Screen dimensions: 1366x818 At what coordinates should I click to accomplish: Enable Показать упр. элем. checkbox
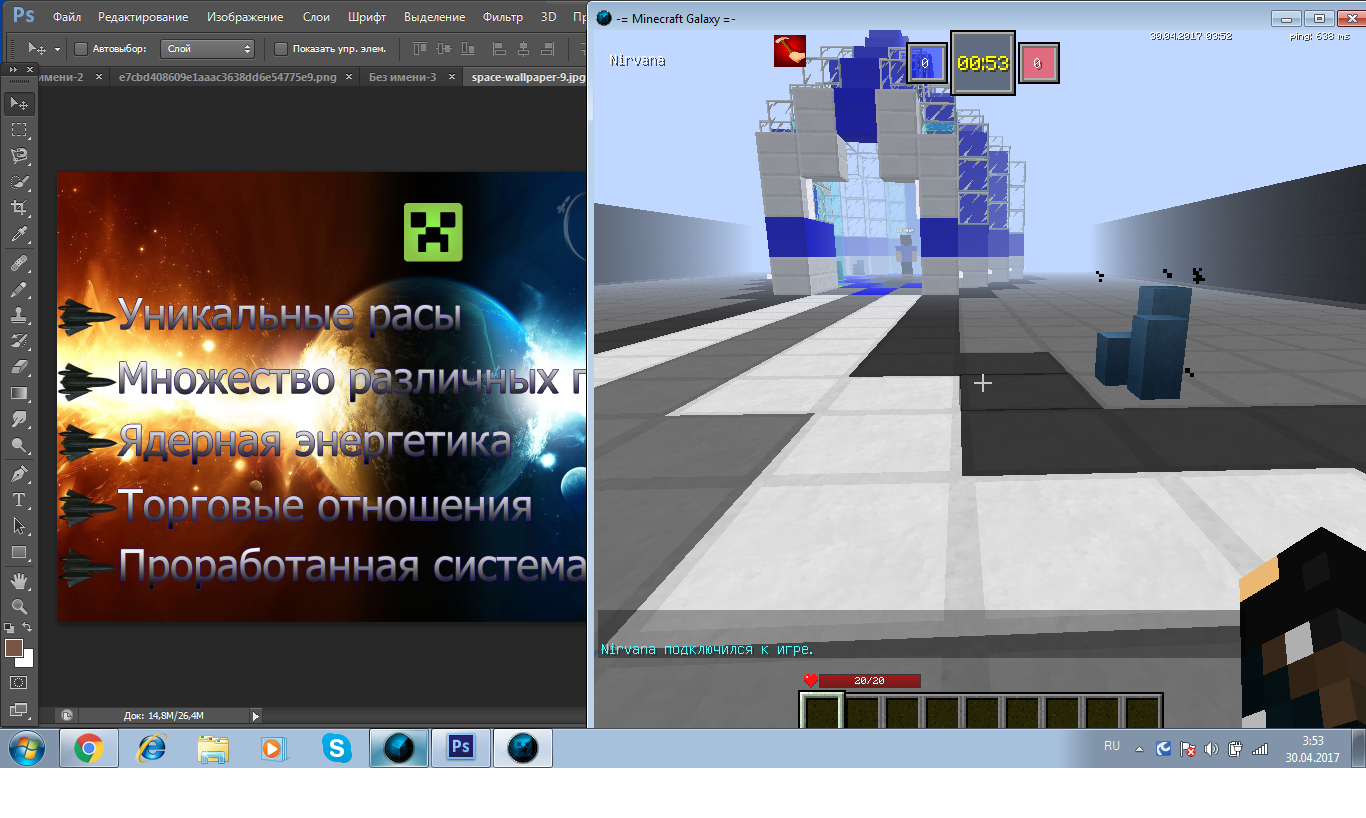pos(281,49)
